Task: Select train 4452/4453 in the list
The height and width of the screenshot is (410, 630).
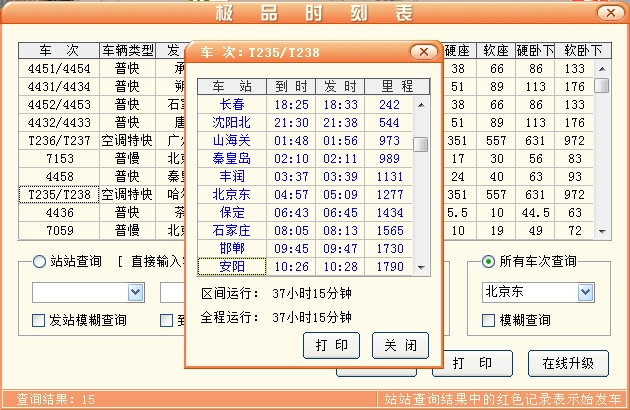Action: pyautogui.click(x=59, y=105)
